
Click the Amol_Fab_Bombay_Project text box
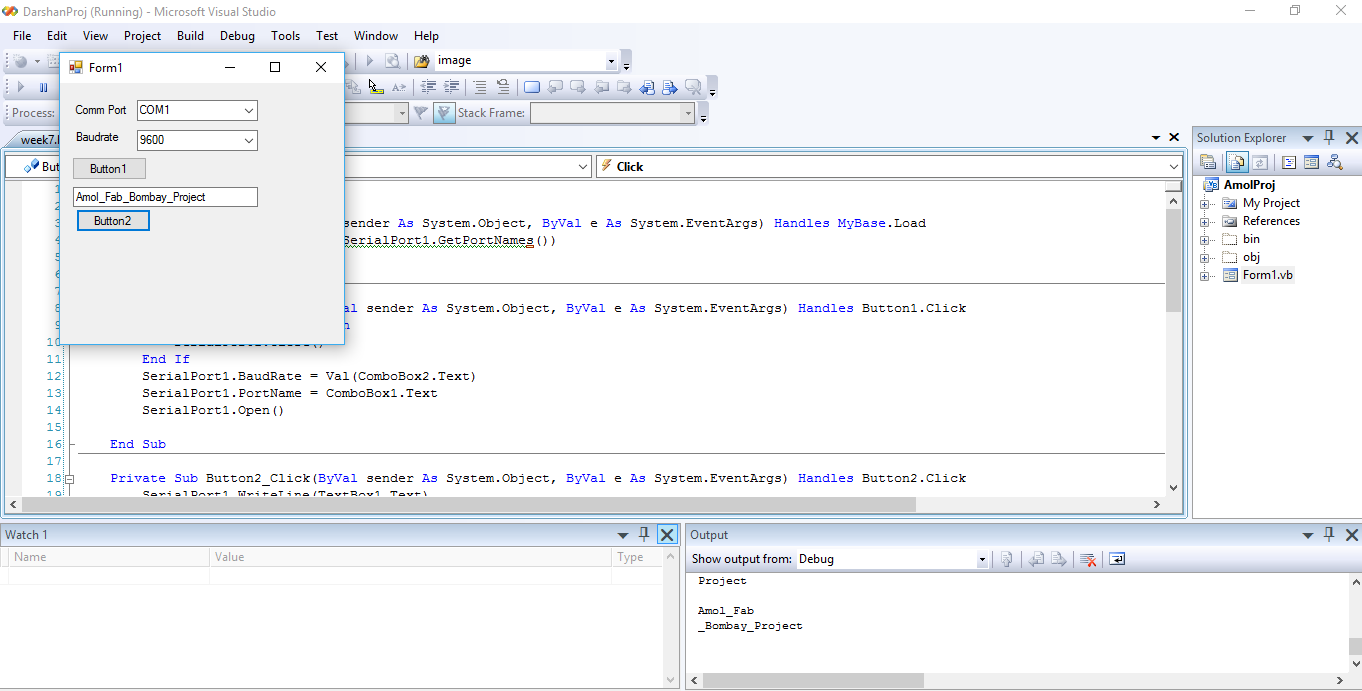[165, 197]
